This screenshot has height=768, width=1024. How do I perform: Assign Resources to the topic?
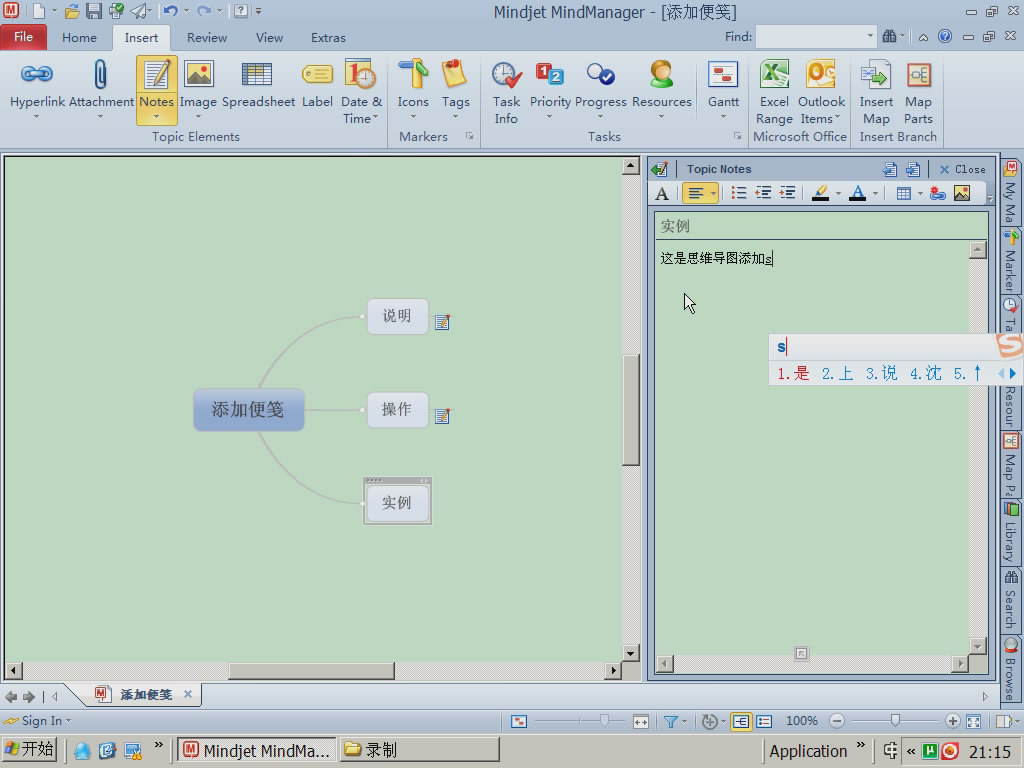[x=662, y=90]
